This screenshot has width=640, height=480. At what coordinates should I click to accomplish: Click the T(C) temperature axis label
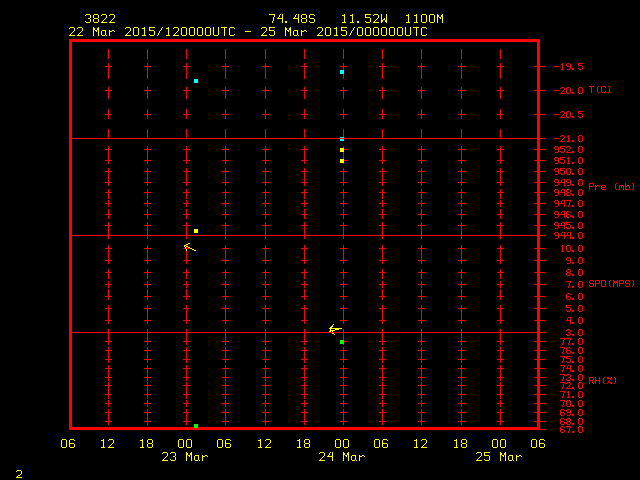coord(599,90)
